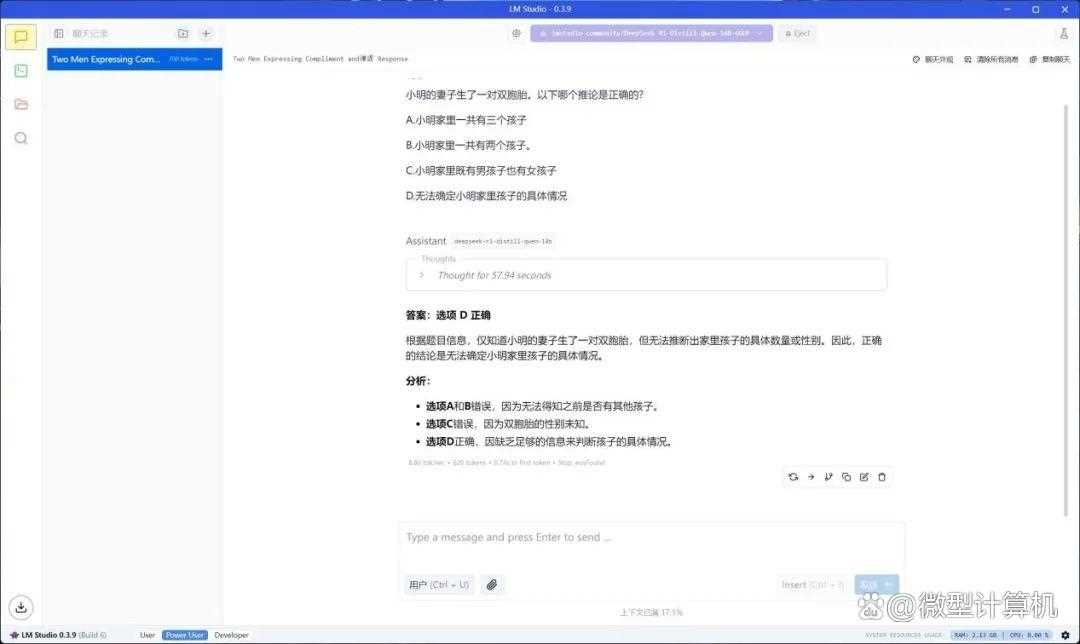The width and height of the screenshot is (1080, 644).
Task: Copy the assistant message
Action: [x=846, y=477]
